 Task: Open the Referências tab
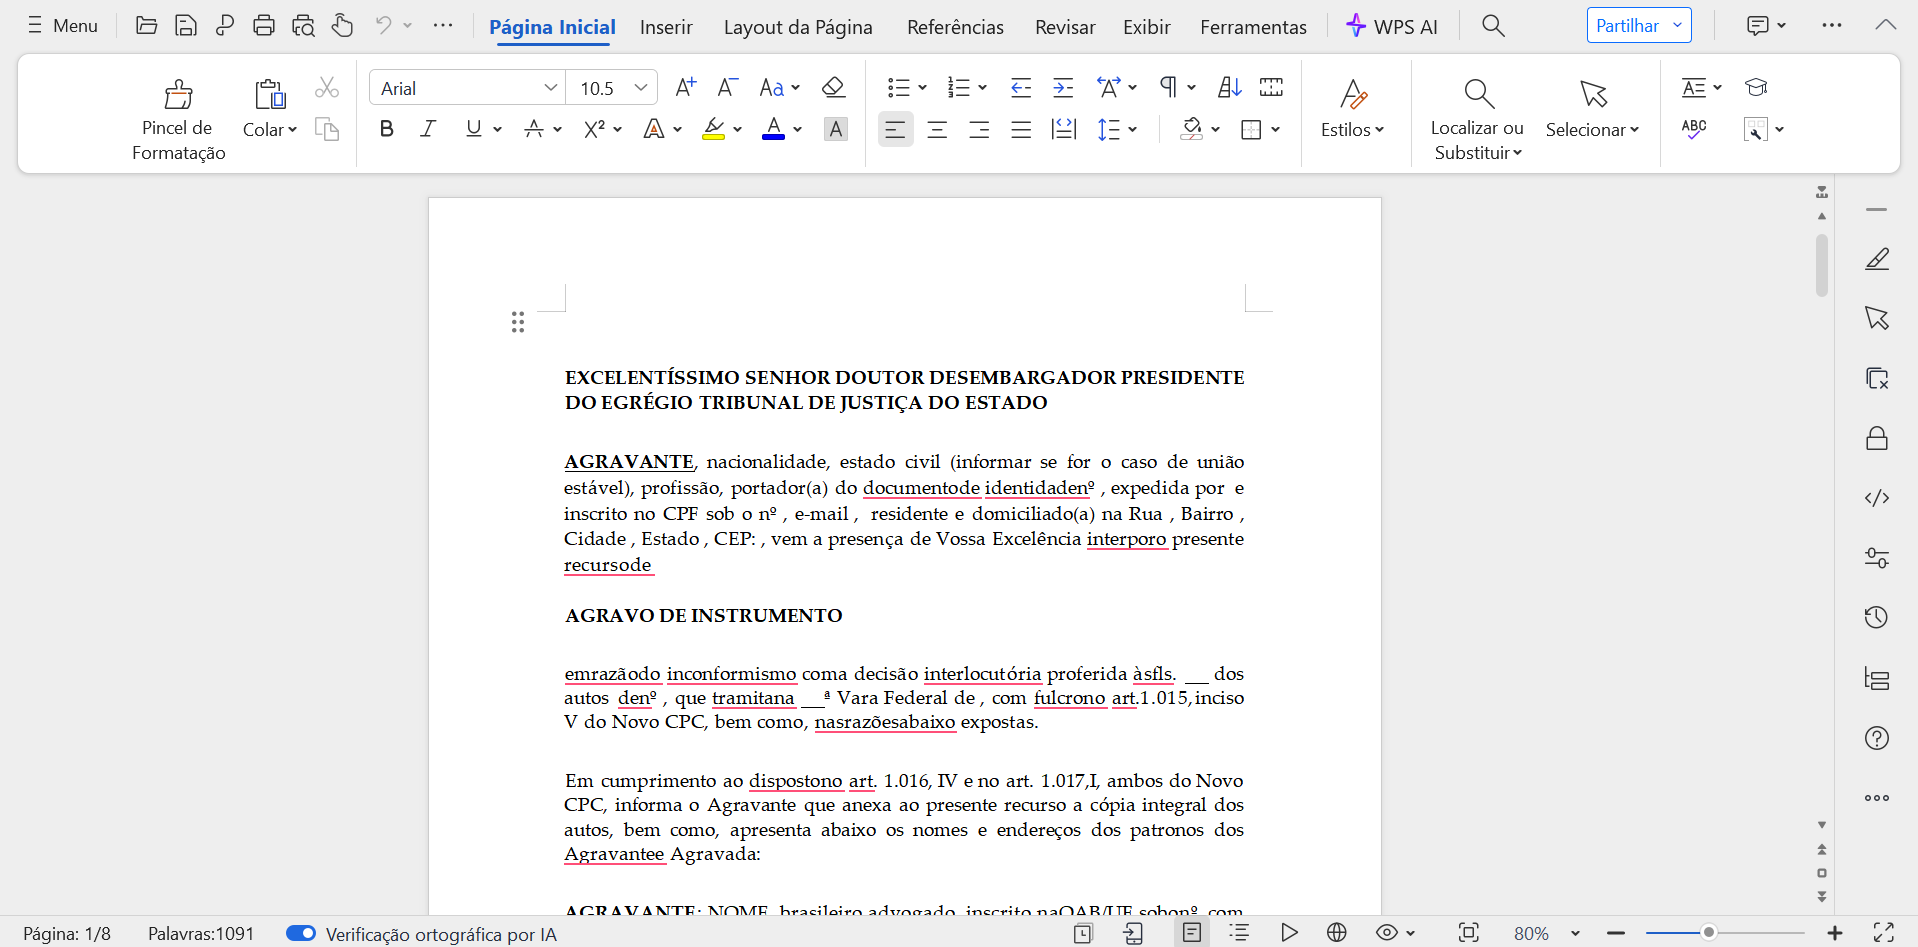pos(955,27)
